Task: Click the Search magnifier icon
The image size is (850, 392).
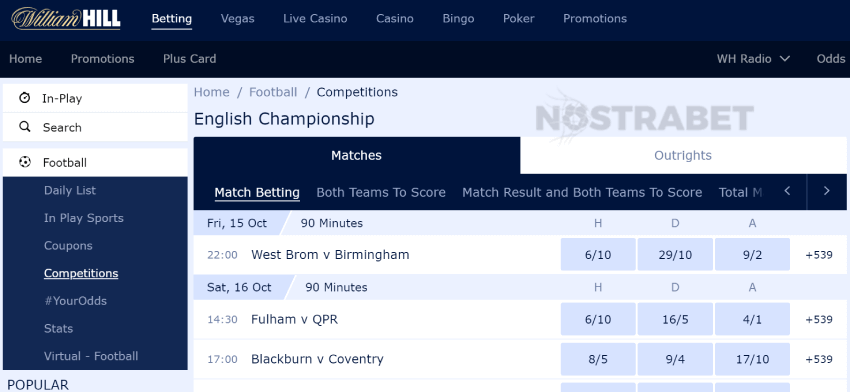Action: [24, 127]
